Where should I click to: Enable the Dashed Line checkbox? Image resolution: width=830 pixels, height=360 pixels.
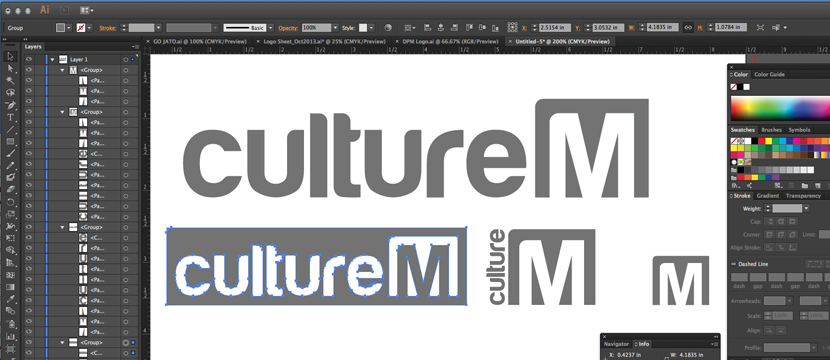733,264
